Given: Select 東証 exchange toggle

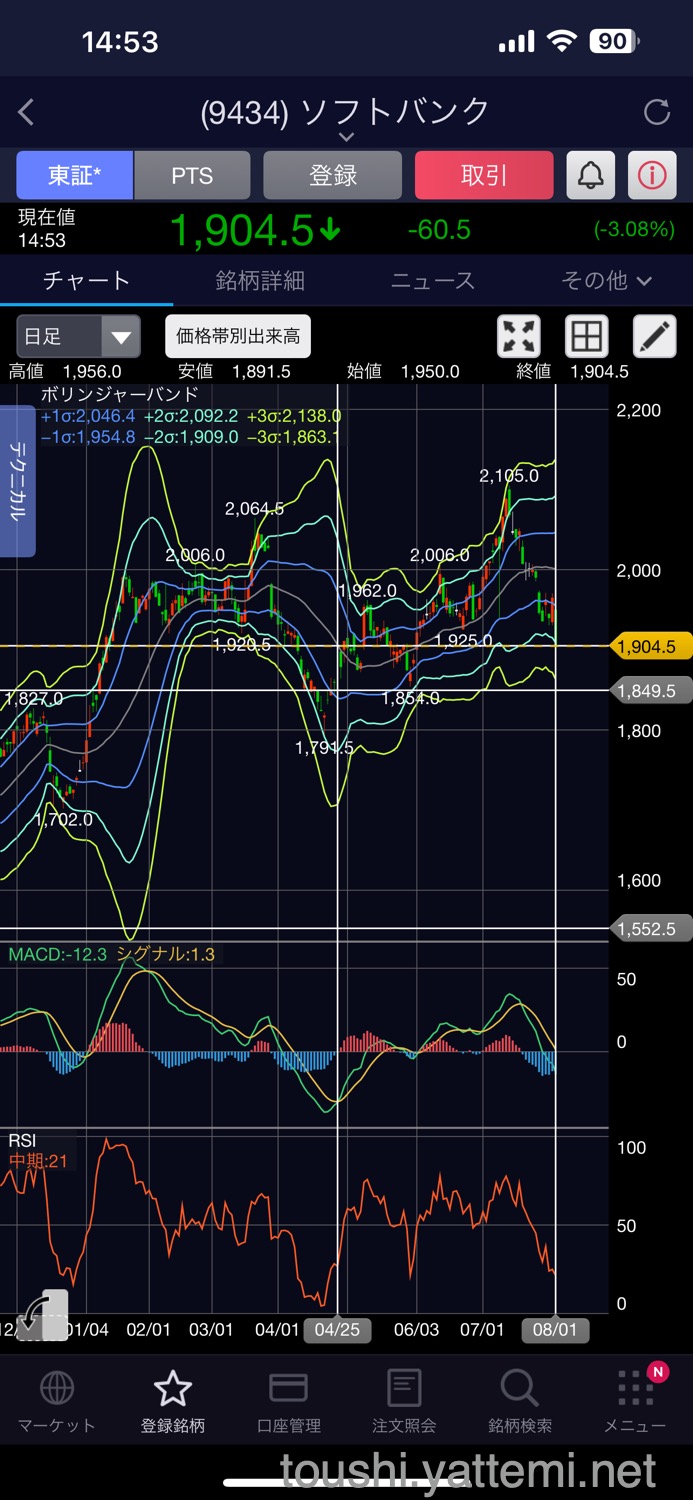Looking at the screenshot, I should tap(75, 176).
